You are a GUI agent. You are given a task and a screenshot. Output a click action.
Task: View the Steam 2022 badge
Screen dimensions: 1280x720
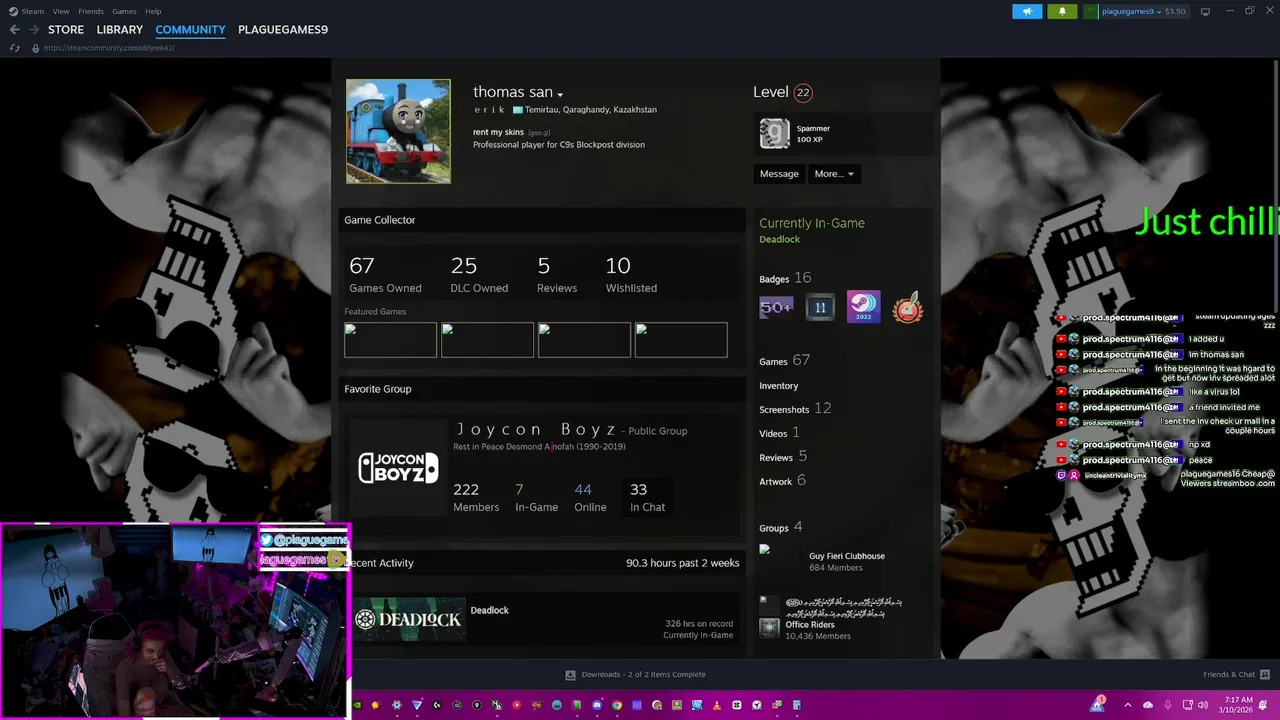pos(863,307)
